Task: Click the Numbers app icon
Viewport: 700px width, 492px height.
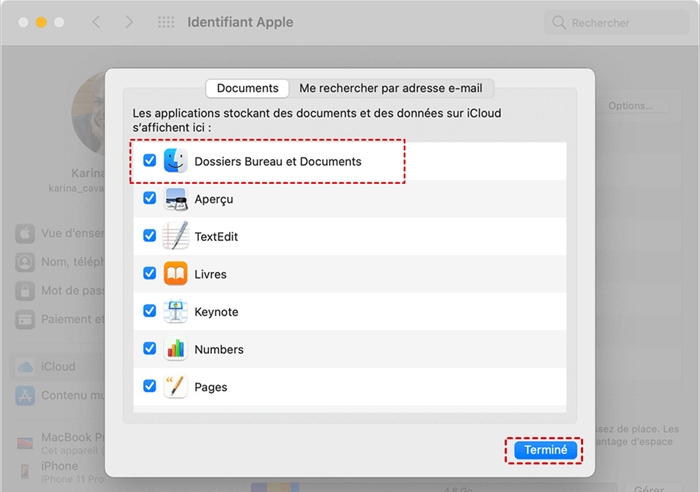Action: point(176,349)
